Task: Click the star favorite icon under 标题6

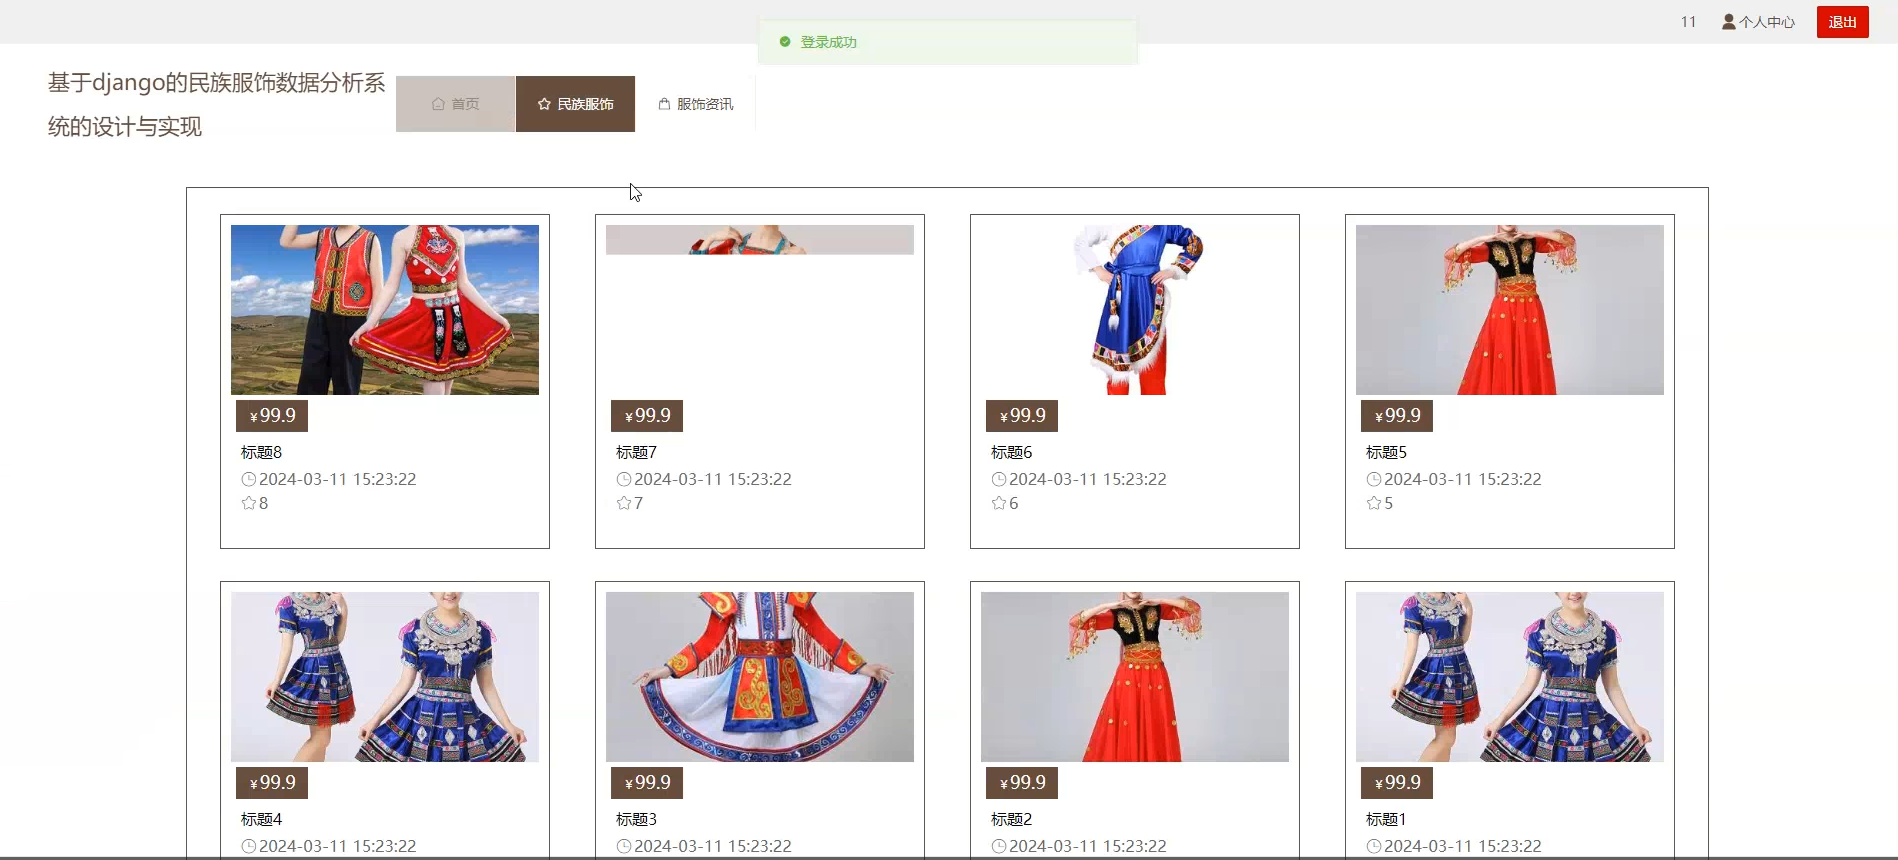Action: click(x=999, y=503)
